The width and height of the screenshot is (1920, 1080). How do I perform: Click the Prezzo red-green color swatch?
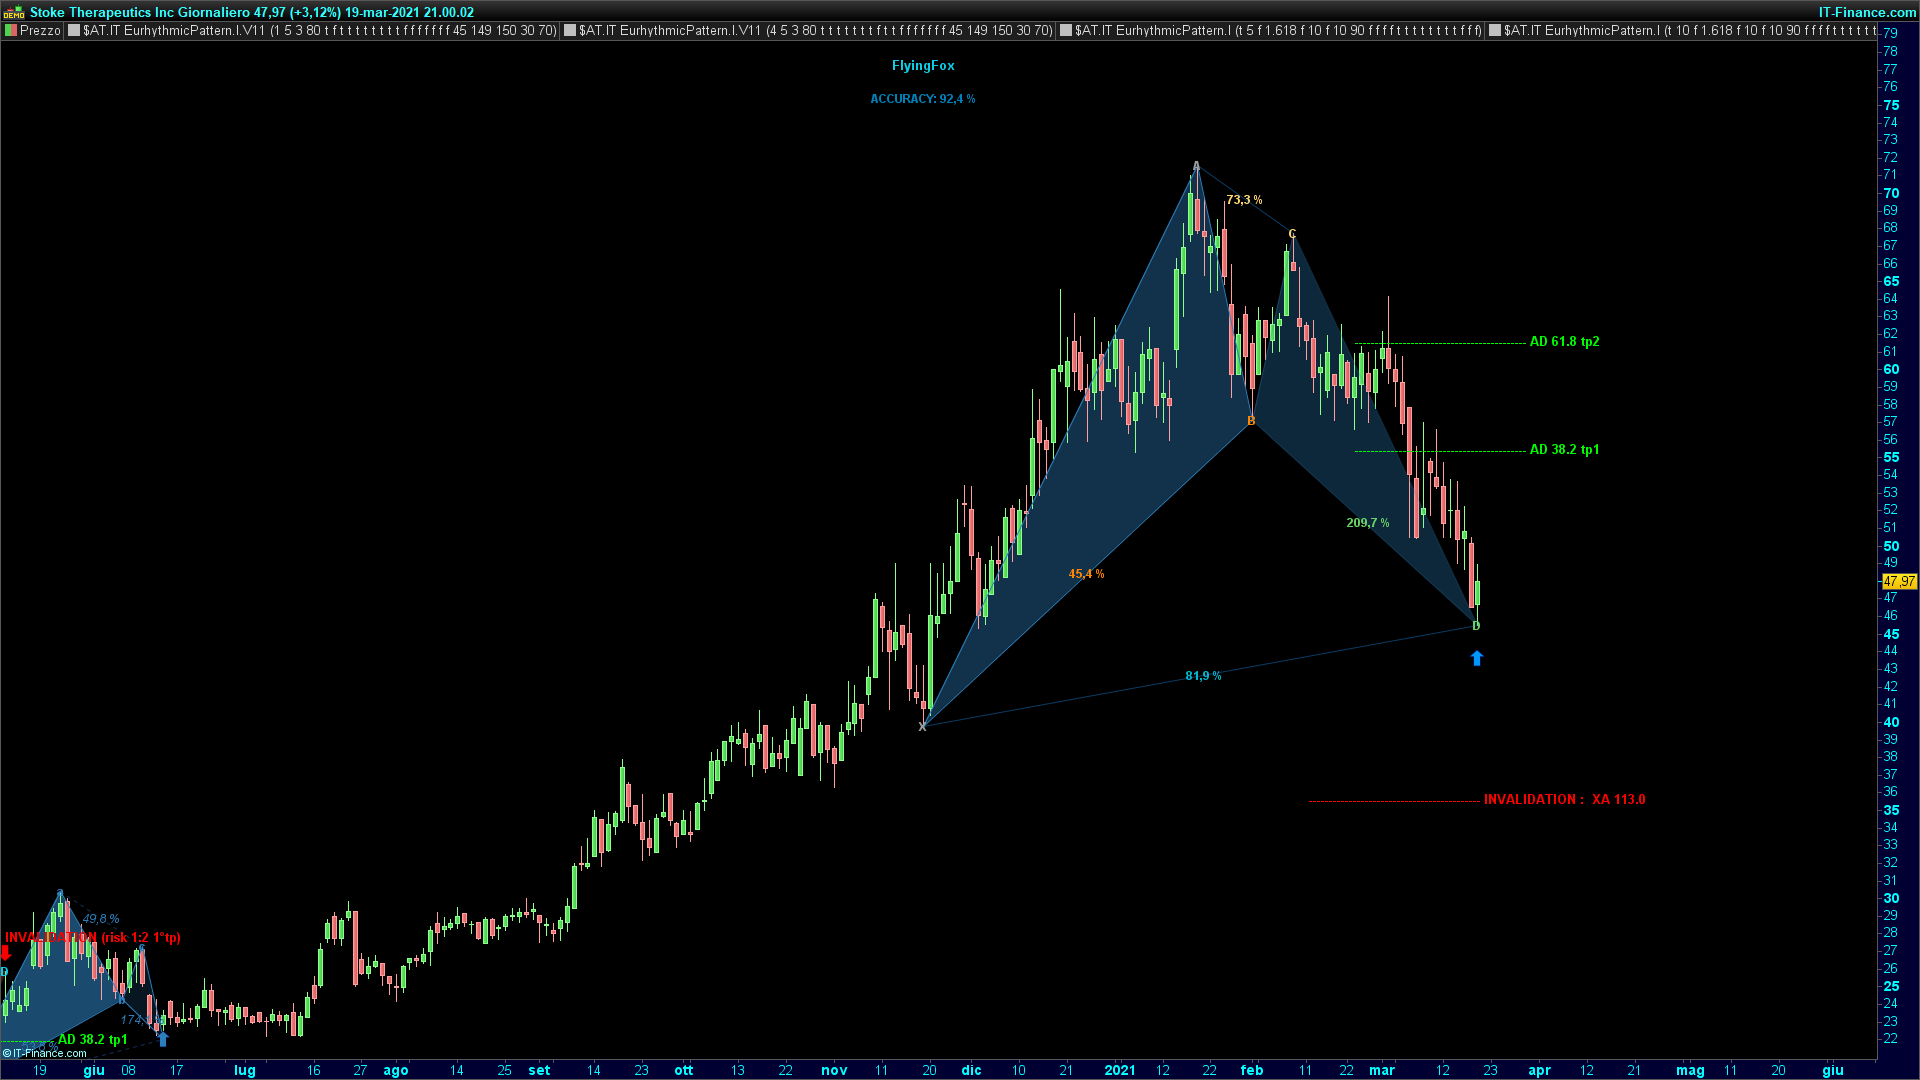coord(11,31)
